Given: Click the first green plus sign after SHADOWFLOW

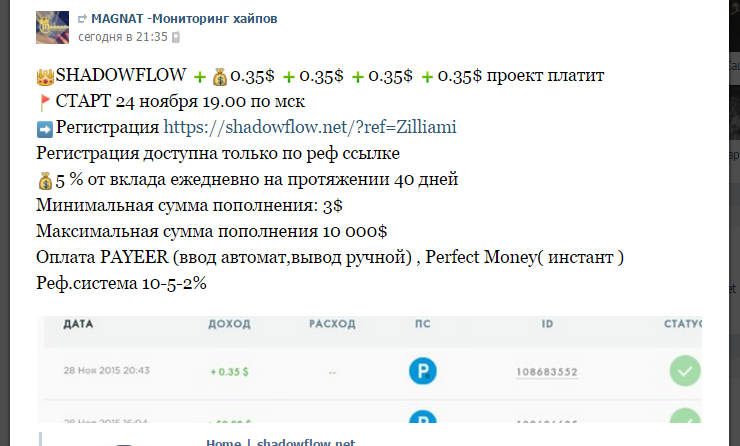Looking at the screenshot, I should point(200,77).
